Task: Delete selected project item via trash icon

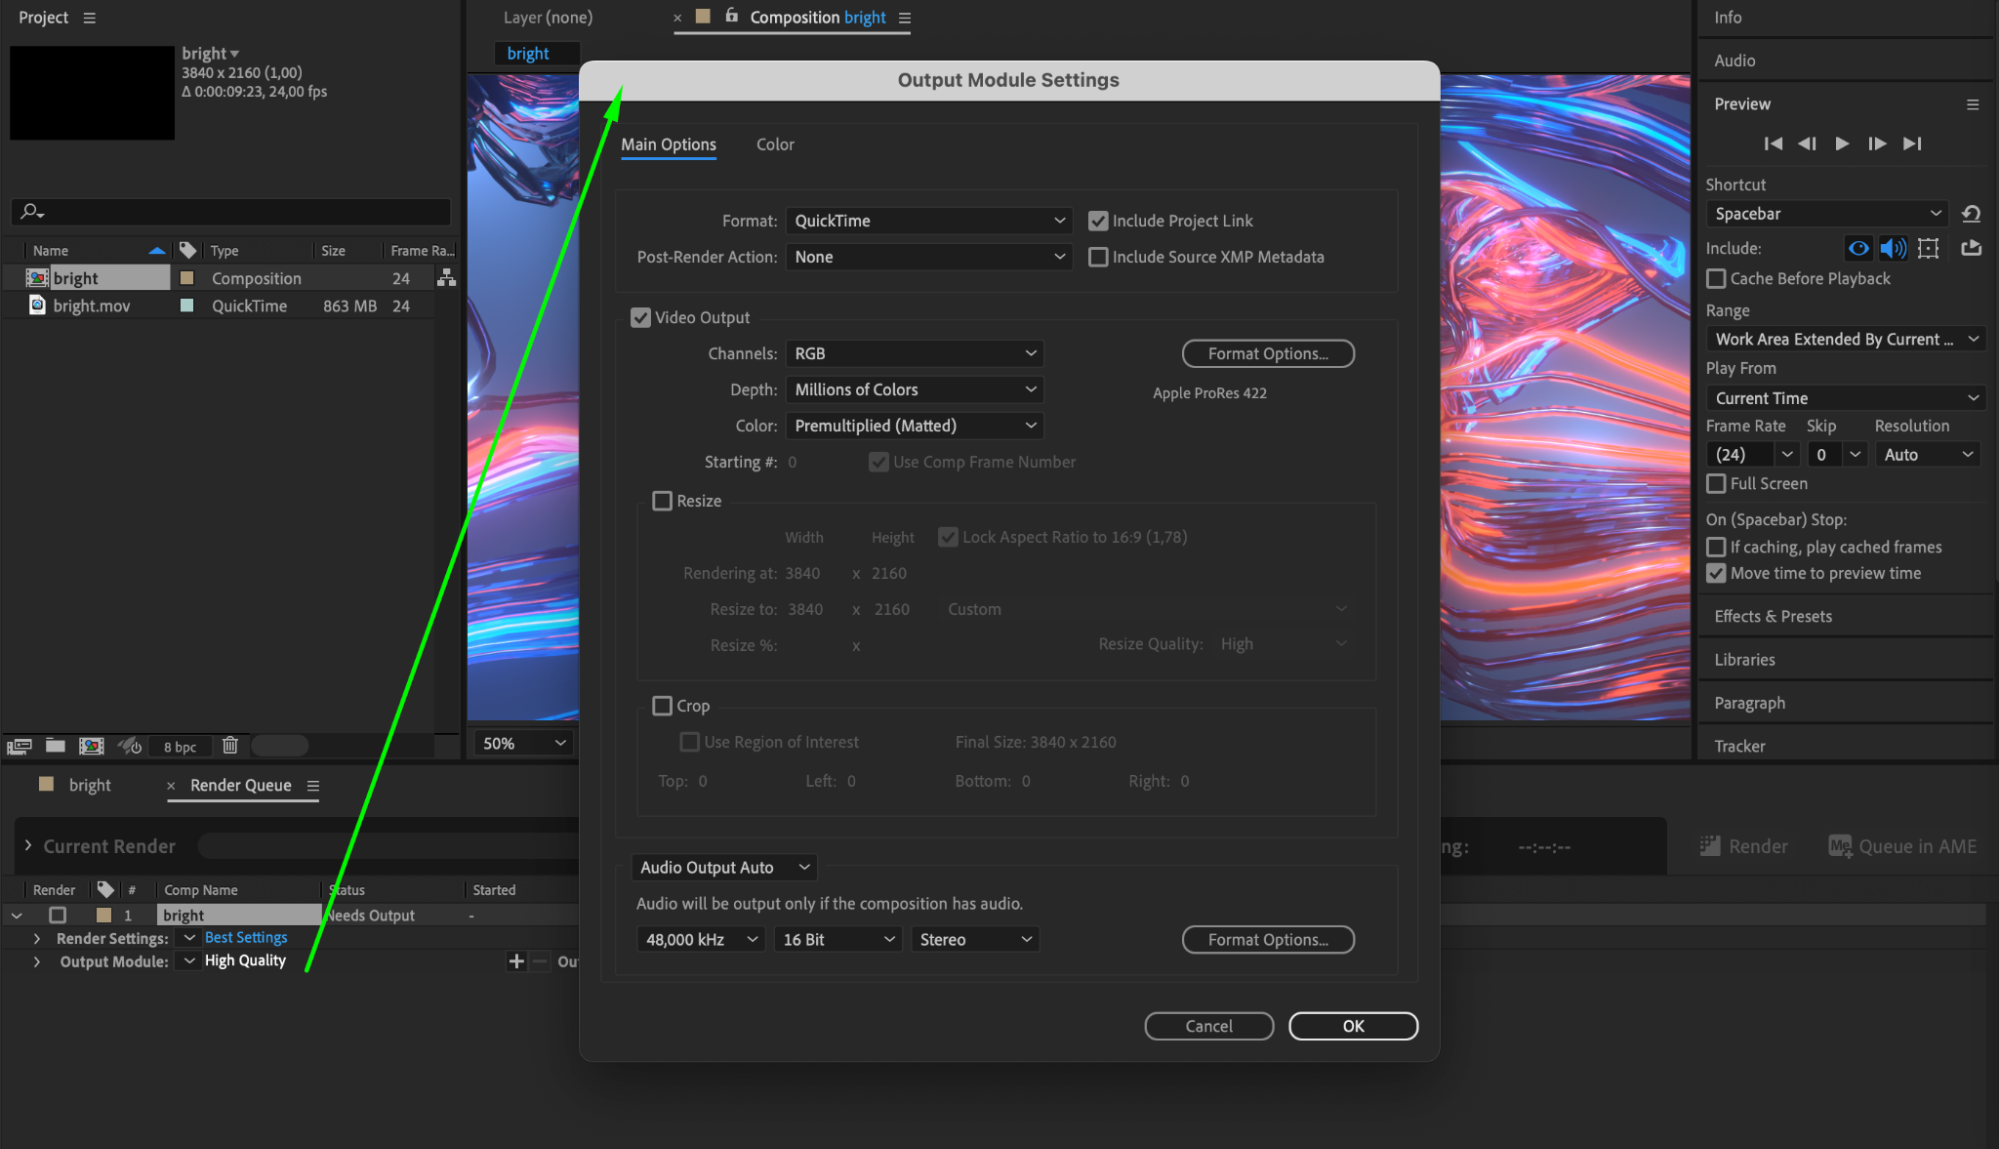Action: [x=230, y=745]
